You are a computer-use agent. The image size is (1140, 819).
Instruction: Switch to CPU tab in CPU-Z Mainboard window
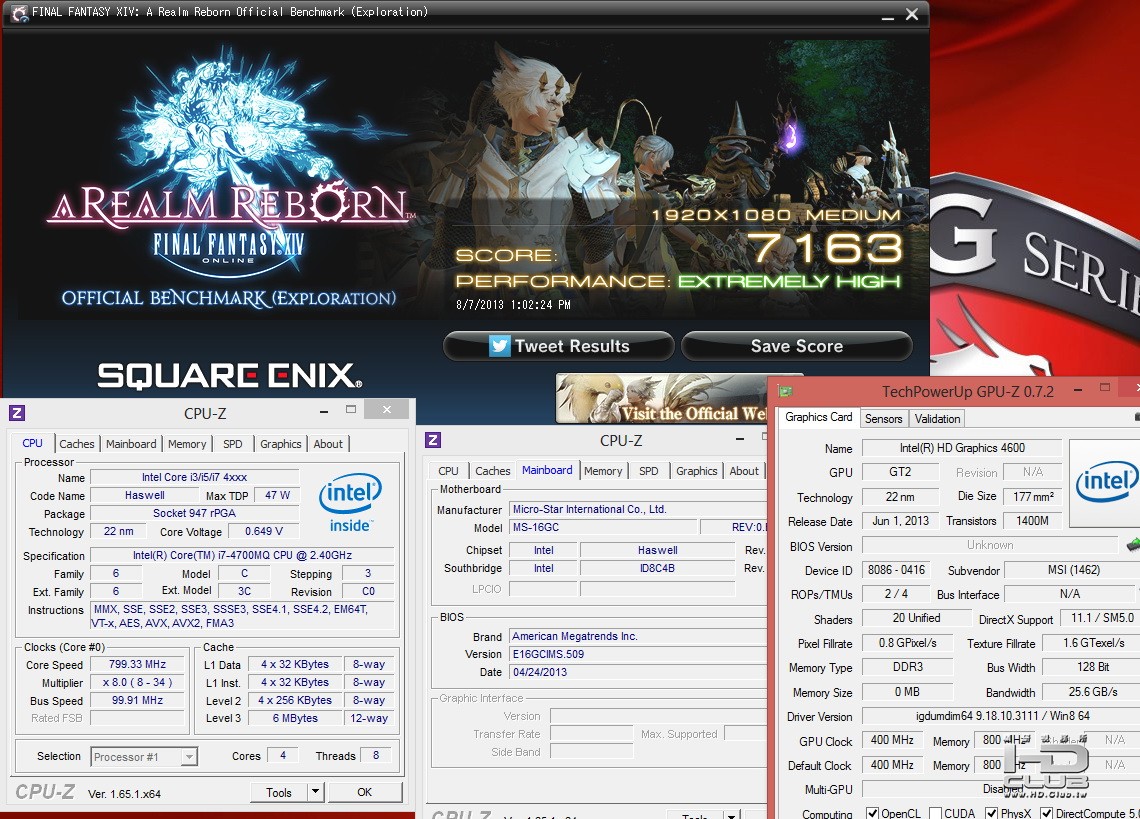point(449,471)
